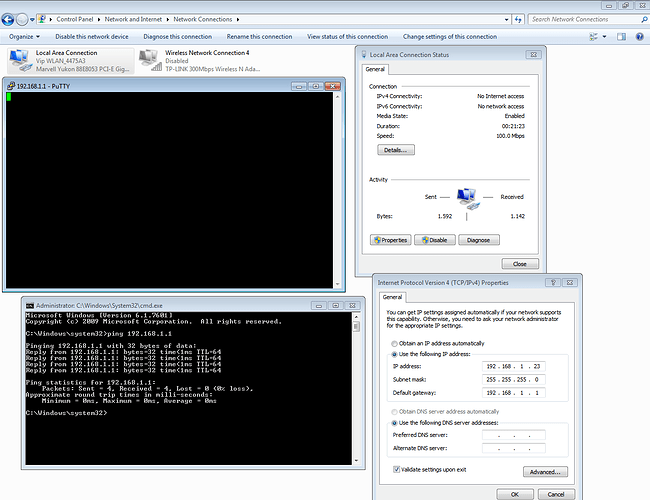Expand arrow after Network Connections breadcrumb

click(x=238, y=19)
